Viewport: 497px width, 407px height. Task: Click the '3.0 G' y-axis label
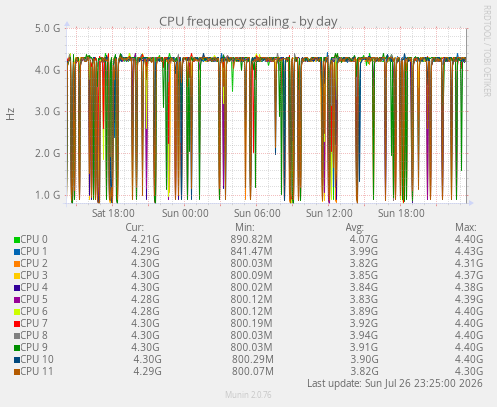(x=48, y=111)
